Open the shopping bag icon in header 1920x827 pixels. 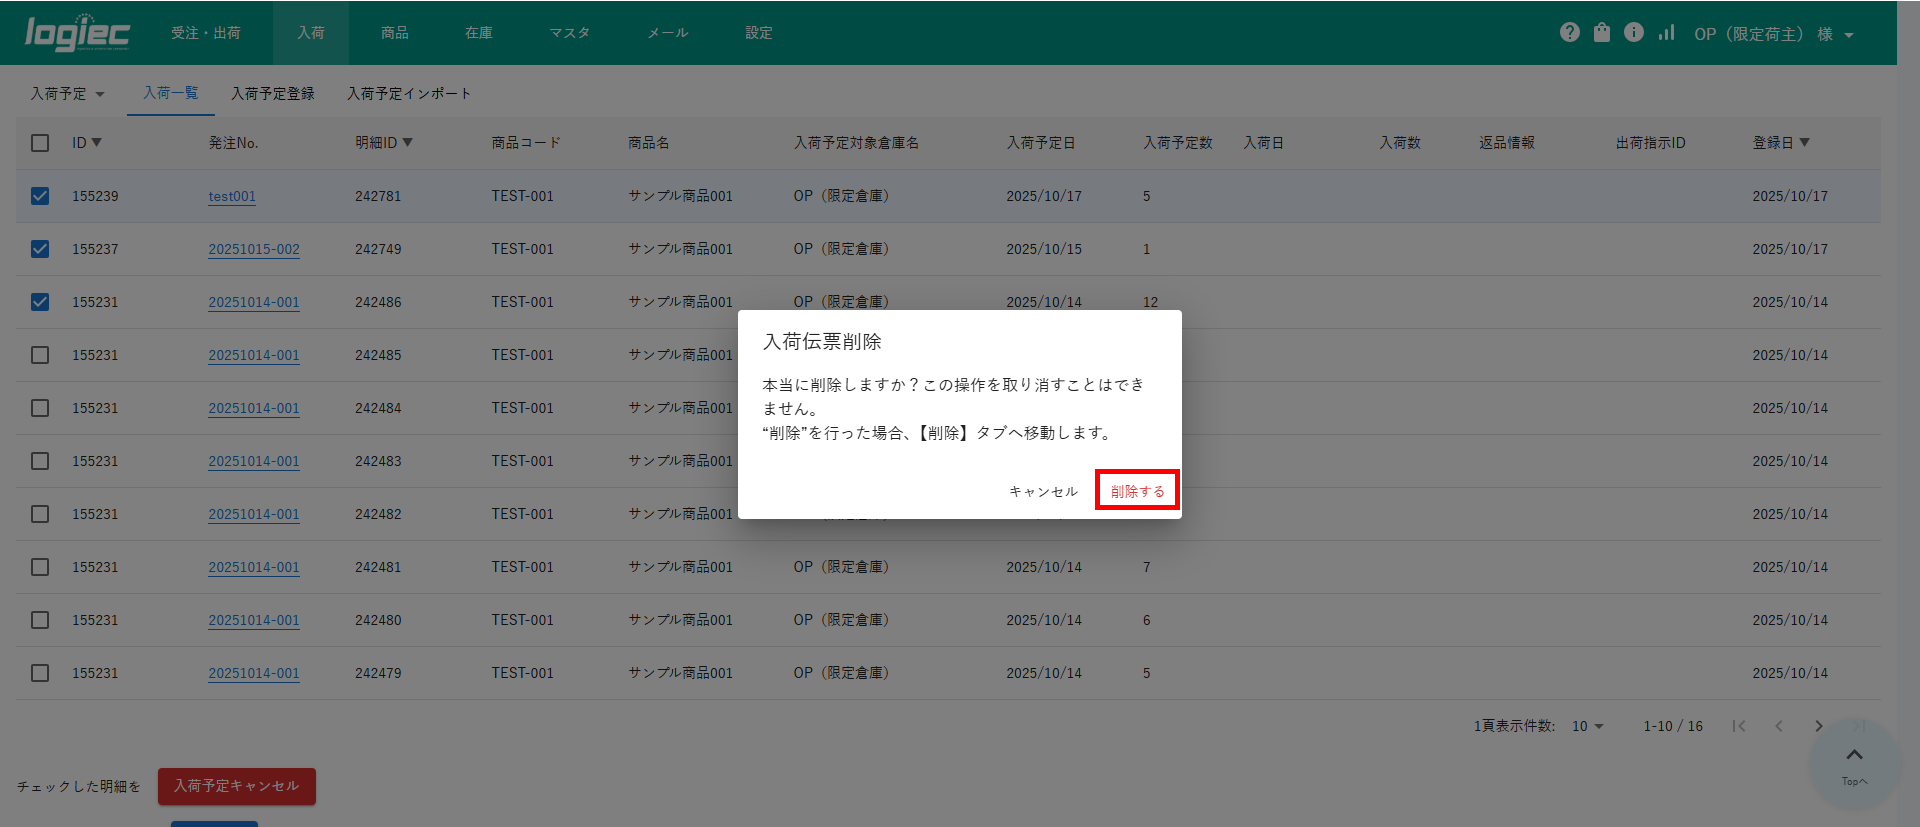1602,33
